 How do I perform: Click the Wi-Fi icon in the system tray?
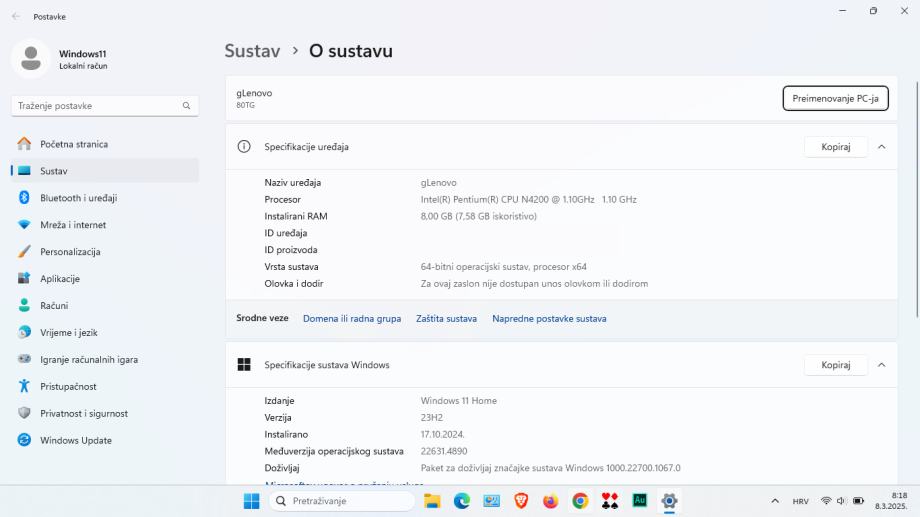pos(826,501)
